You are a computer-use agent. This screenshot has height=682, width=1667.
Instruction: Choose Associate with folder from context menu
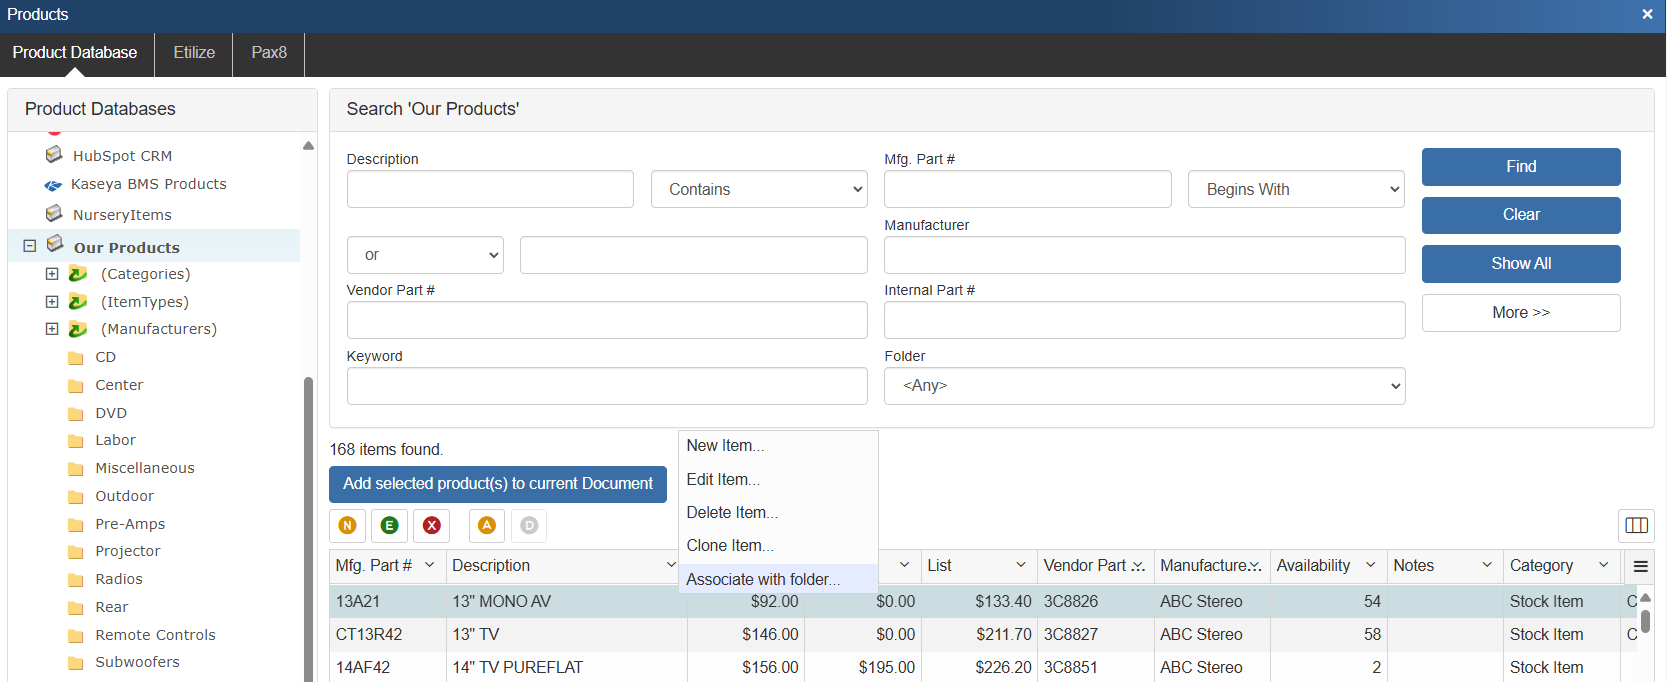[763, 579]
